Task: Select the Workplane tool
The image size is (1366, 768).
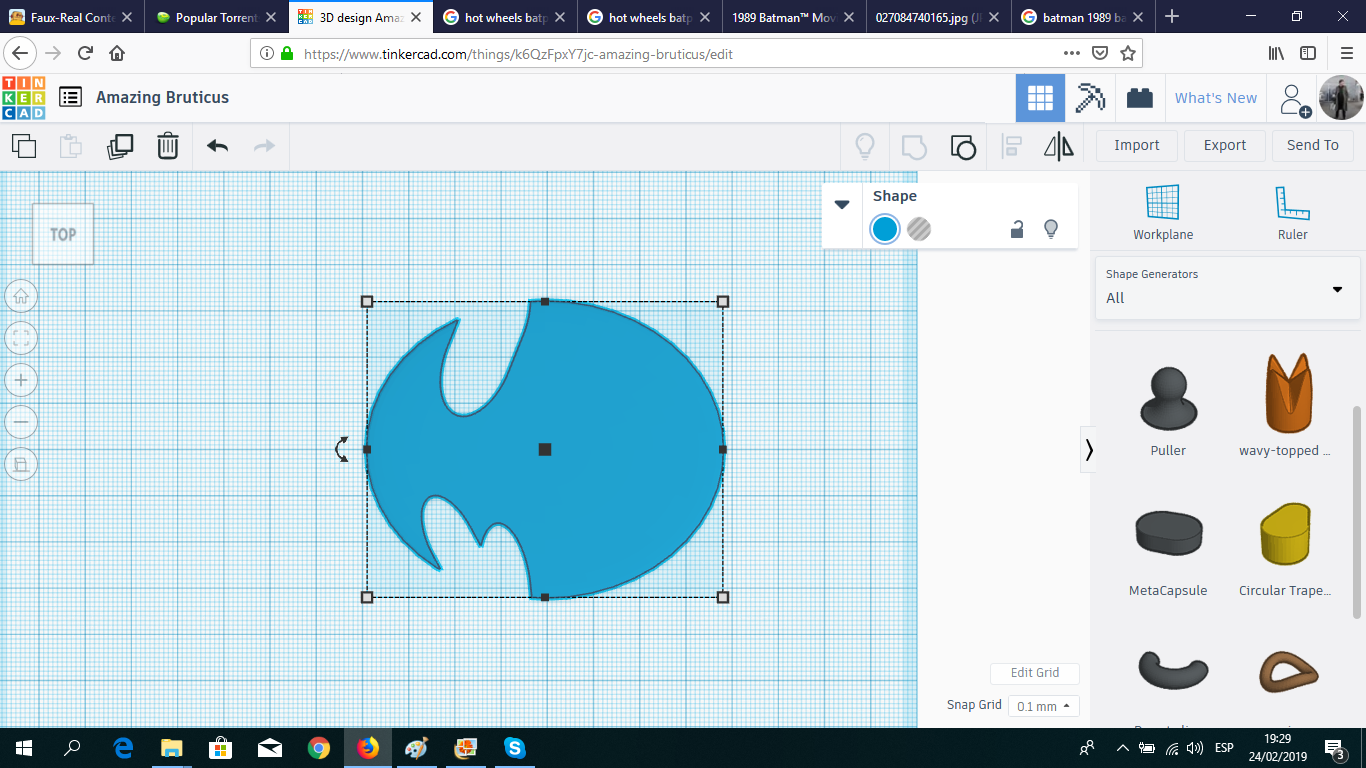Action: (1163, 213)
